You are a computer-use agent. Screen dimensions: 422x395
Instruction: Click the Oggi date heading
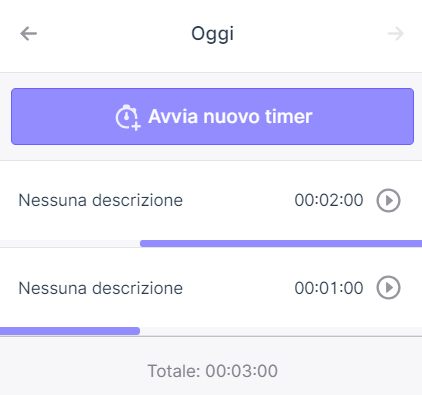tap(212, 34)
